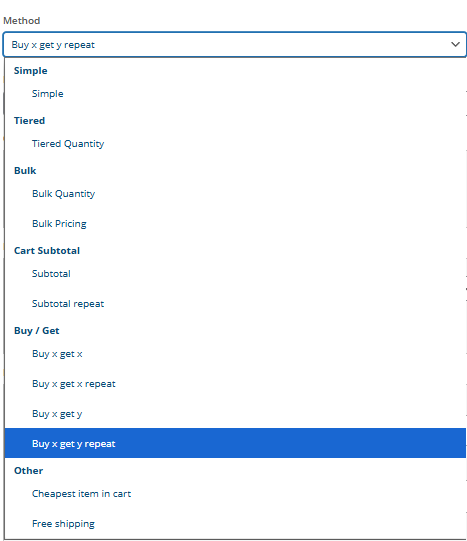The width and height of the screenshot is (467, 541).
Task: Click the Method dropdown chevron arrow
Action: 455,45
